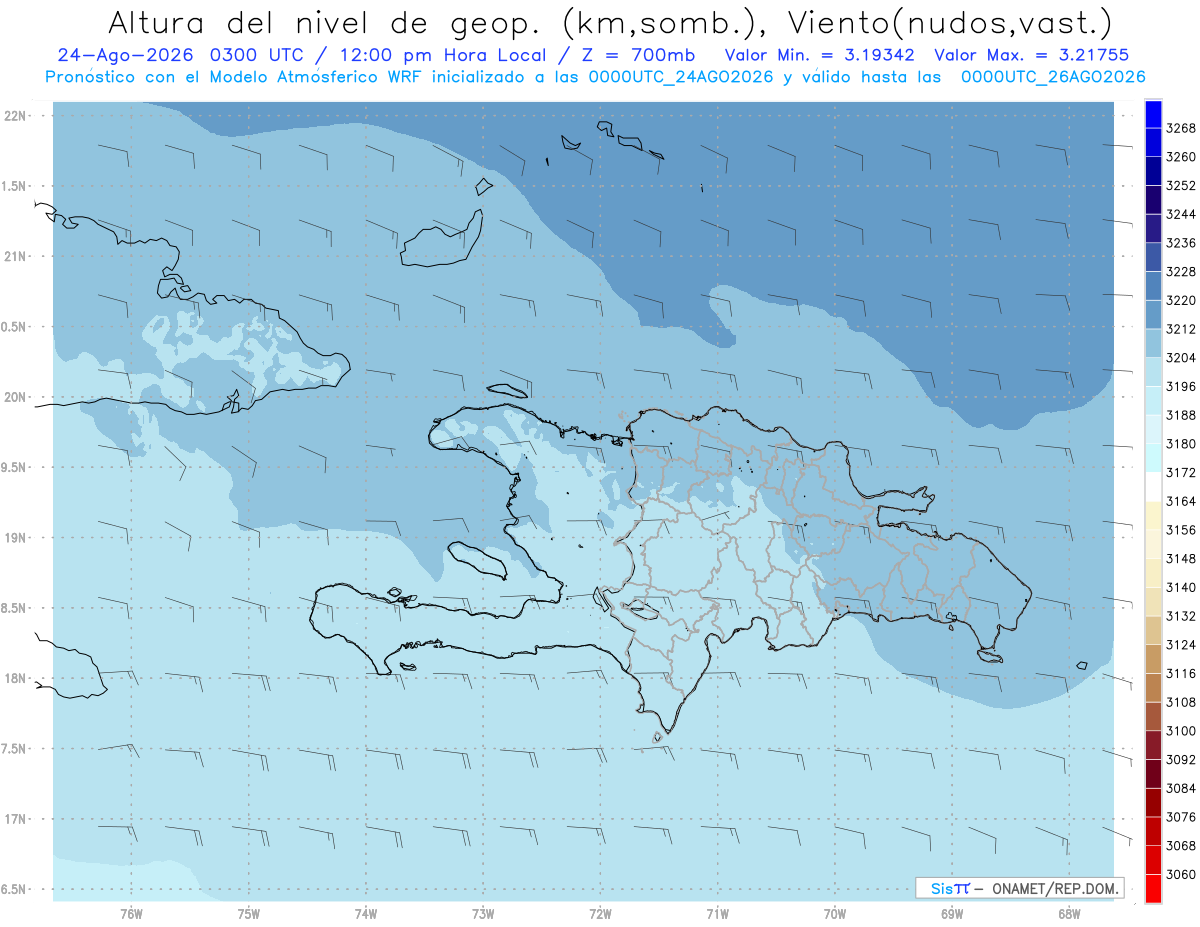The height and width of the screenshot is (927, 1200).
Task: Click the '3100' colorbar value
Action: (x=1181, y=731)
